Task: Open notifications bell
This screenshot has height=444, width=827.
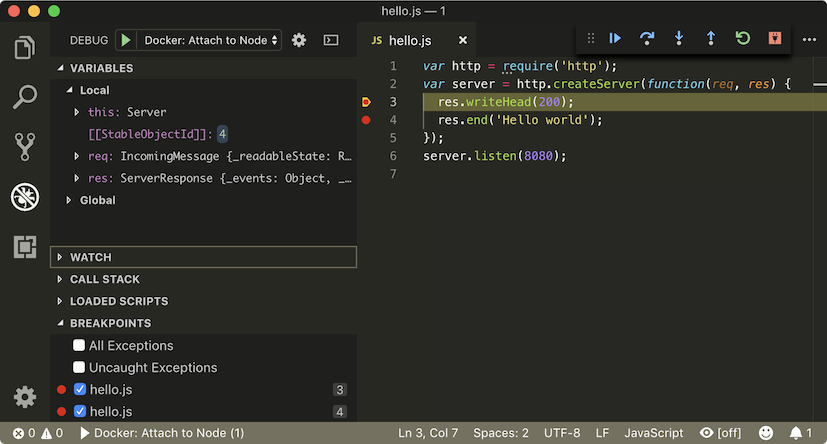Action: [x=801, y=433]
